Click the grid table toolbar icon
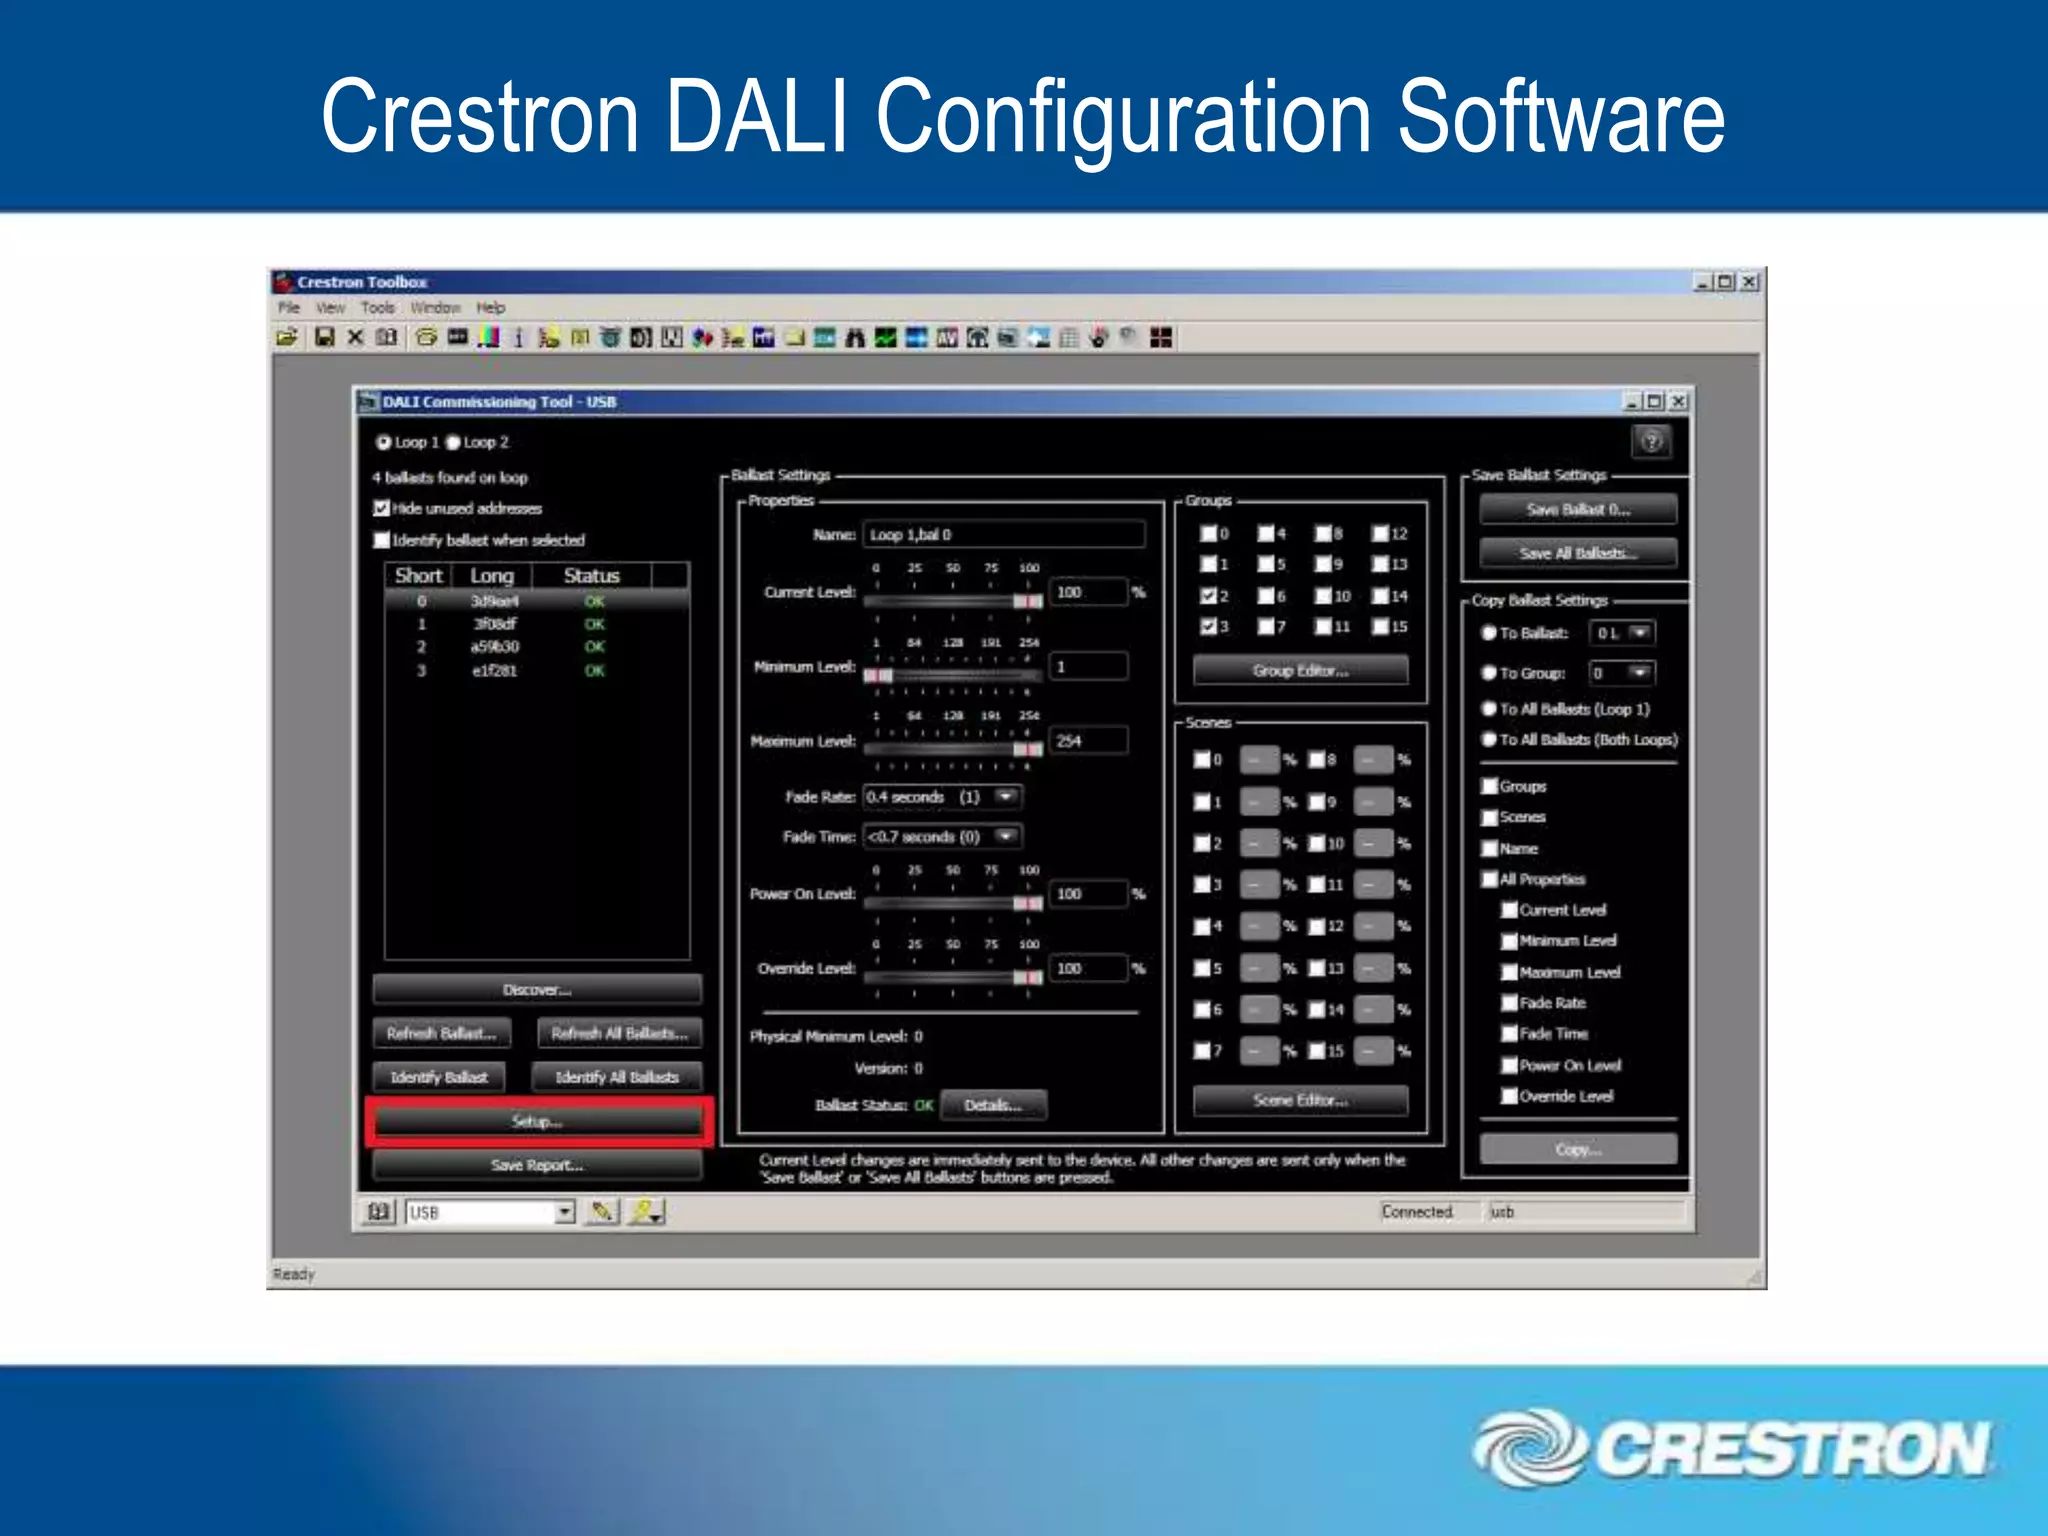This screenshot has height=1536, width=2048. click(x=1069, y=338)
